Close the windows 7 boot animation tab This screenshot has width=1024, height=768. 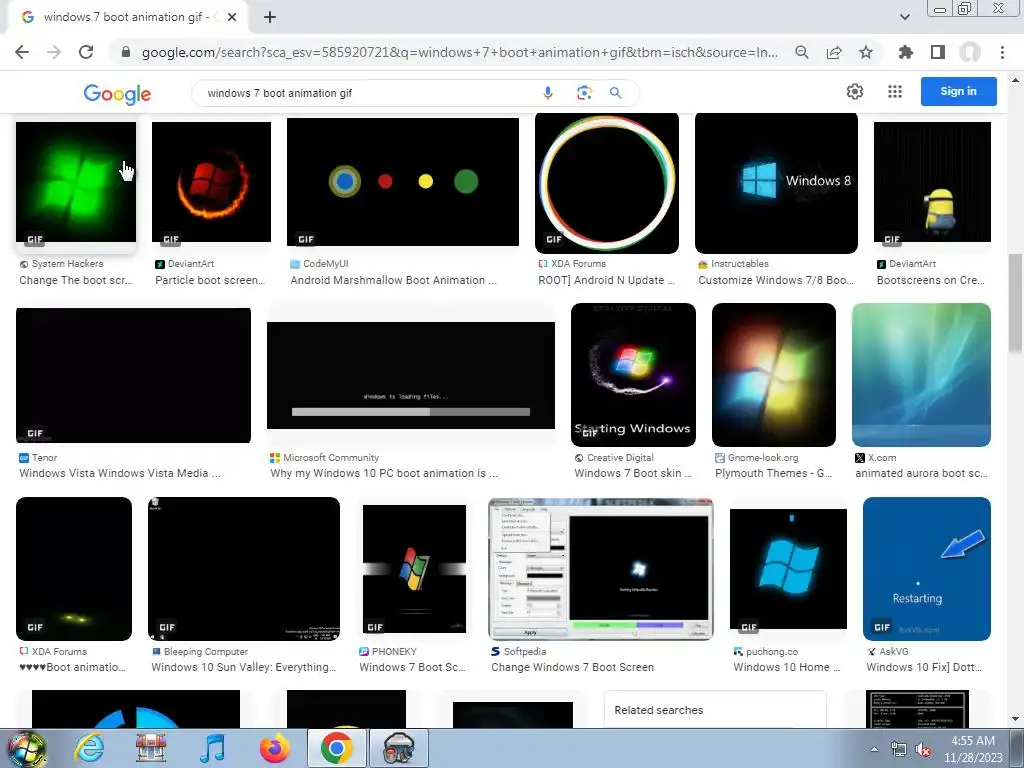pyautogui.click(x=232, y=17)
